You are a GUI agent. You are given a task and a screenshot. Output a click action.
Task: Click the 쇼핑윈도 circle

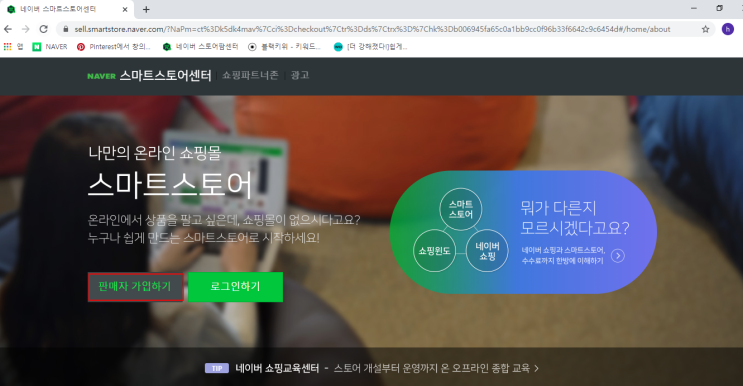tap(434, 251)
